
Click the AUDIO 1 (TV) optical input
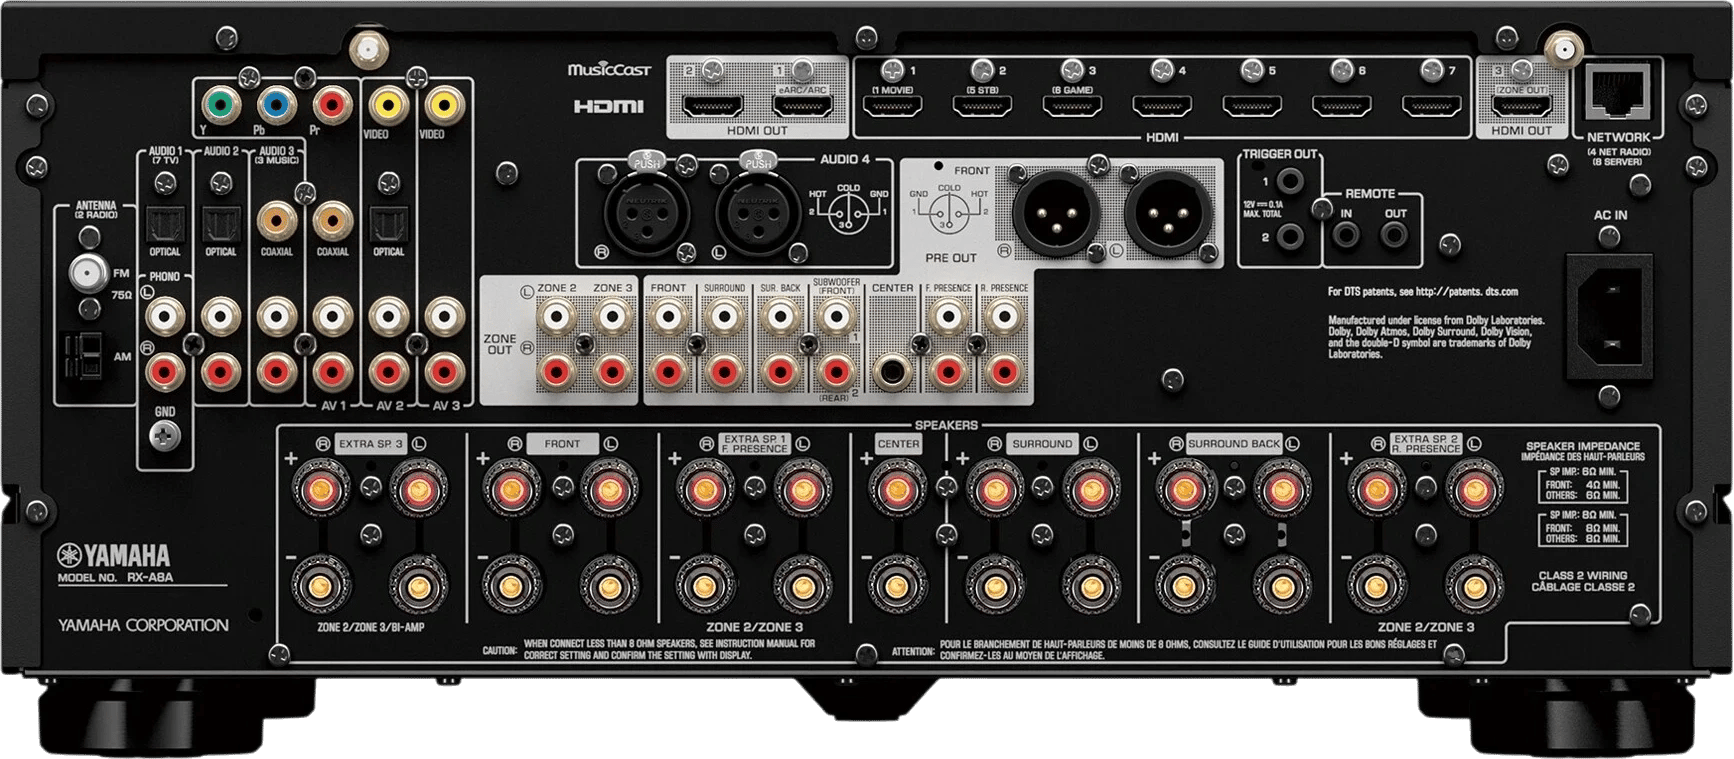coord(165,224)
